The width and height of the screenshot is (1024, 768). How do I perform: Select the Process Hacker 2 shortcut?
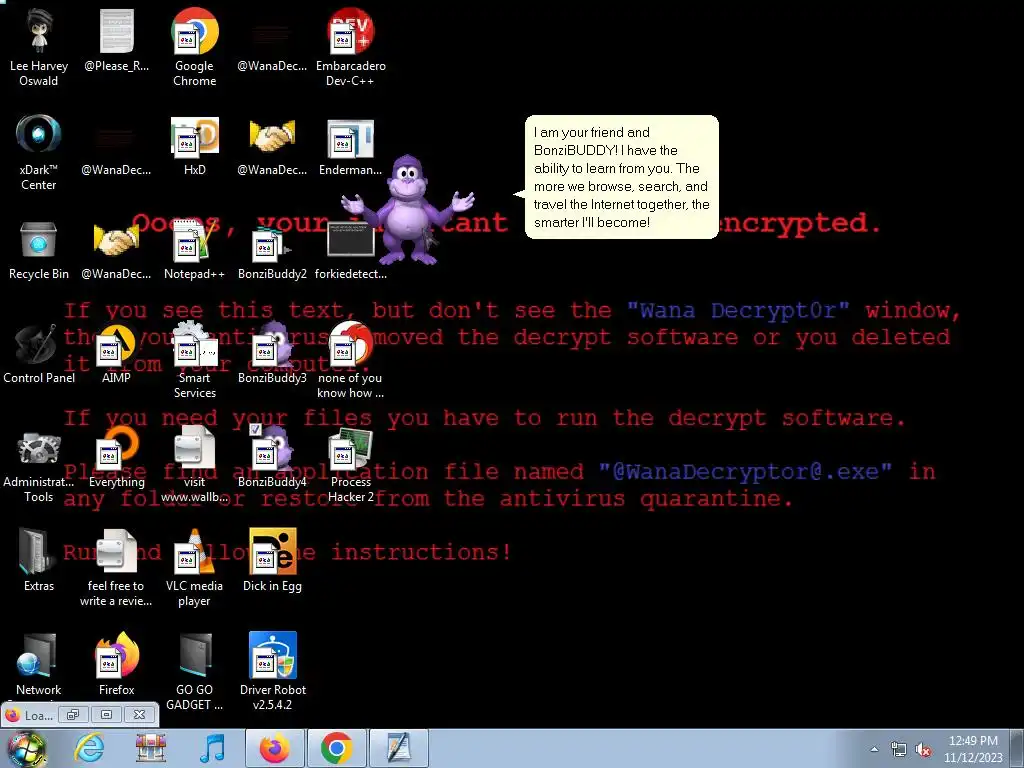tap(351, 464)
